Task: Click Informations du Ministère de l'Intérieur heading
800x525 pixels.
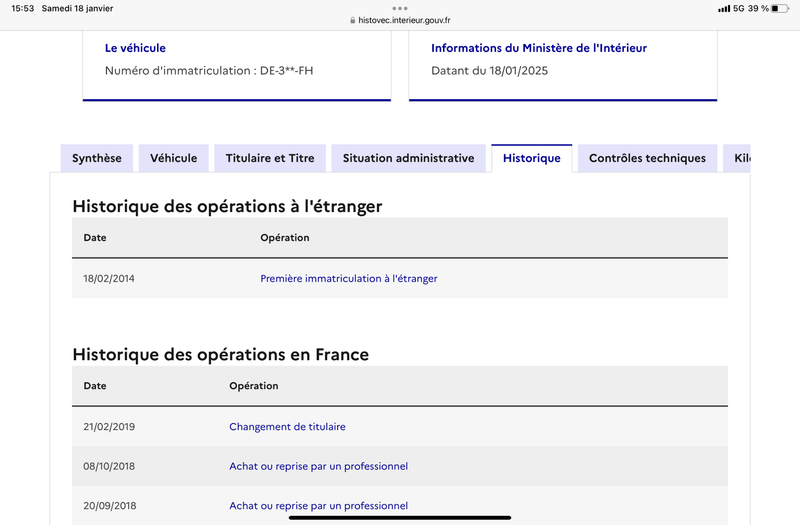Action: (x=539, y=48)
